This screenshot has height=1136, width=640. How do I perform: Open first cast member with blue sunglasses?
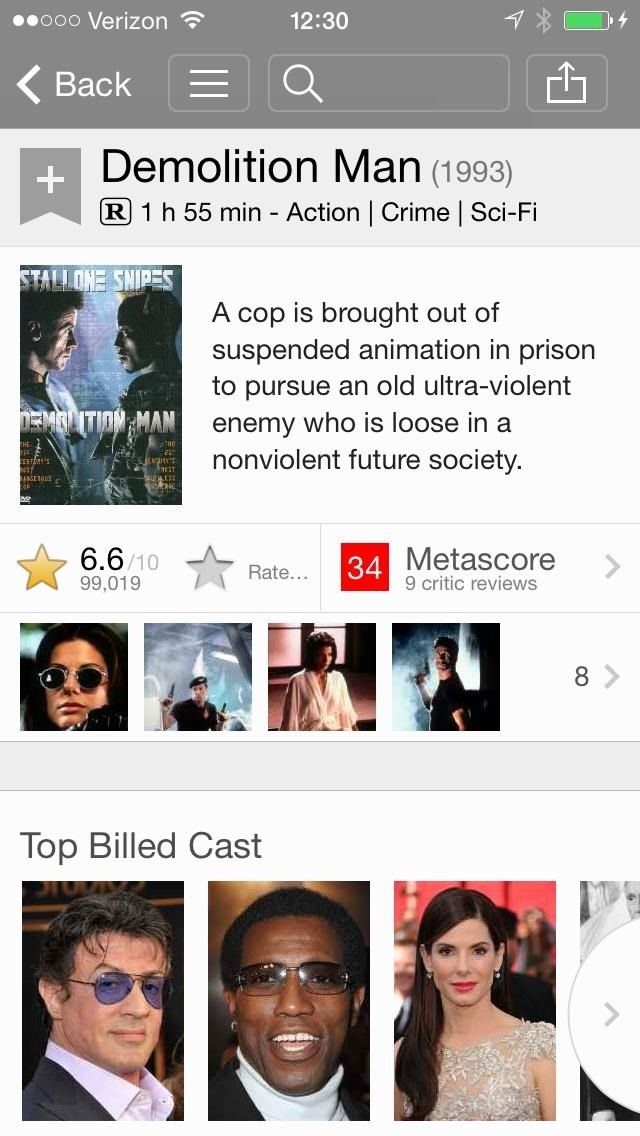[x=103, y=1001]
